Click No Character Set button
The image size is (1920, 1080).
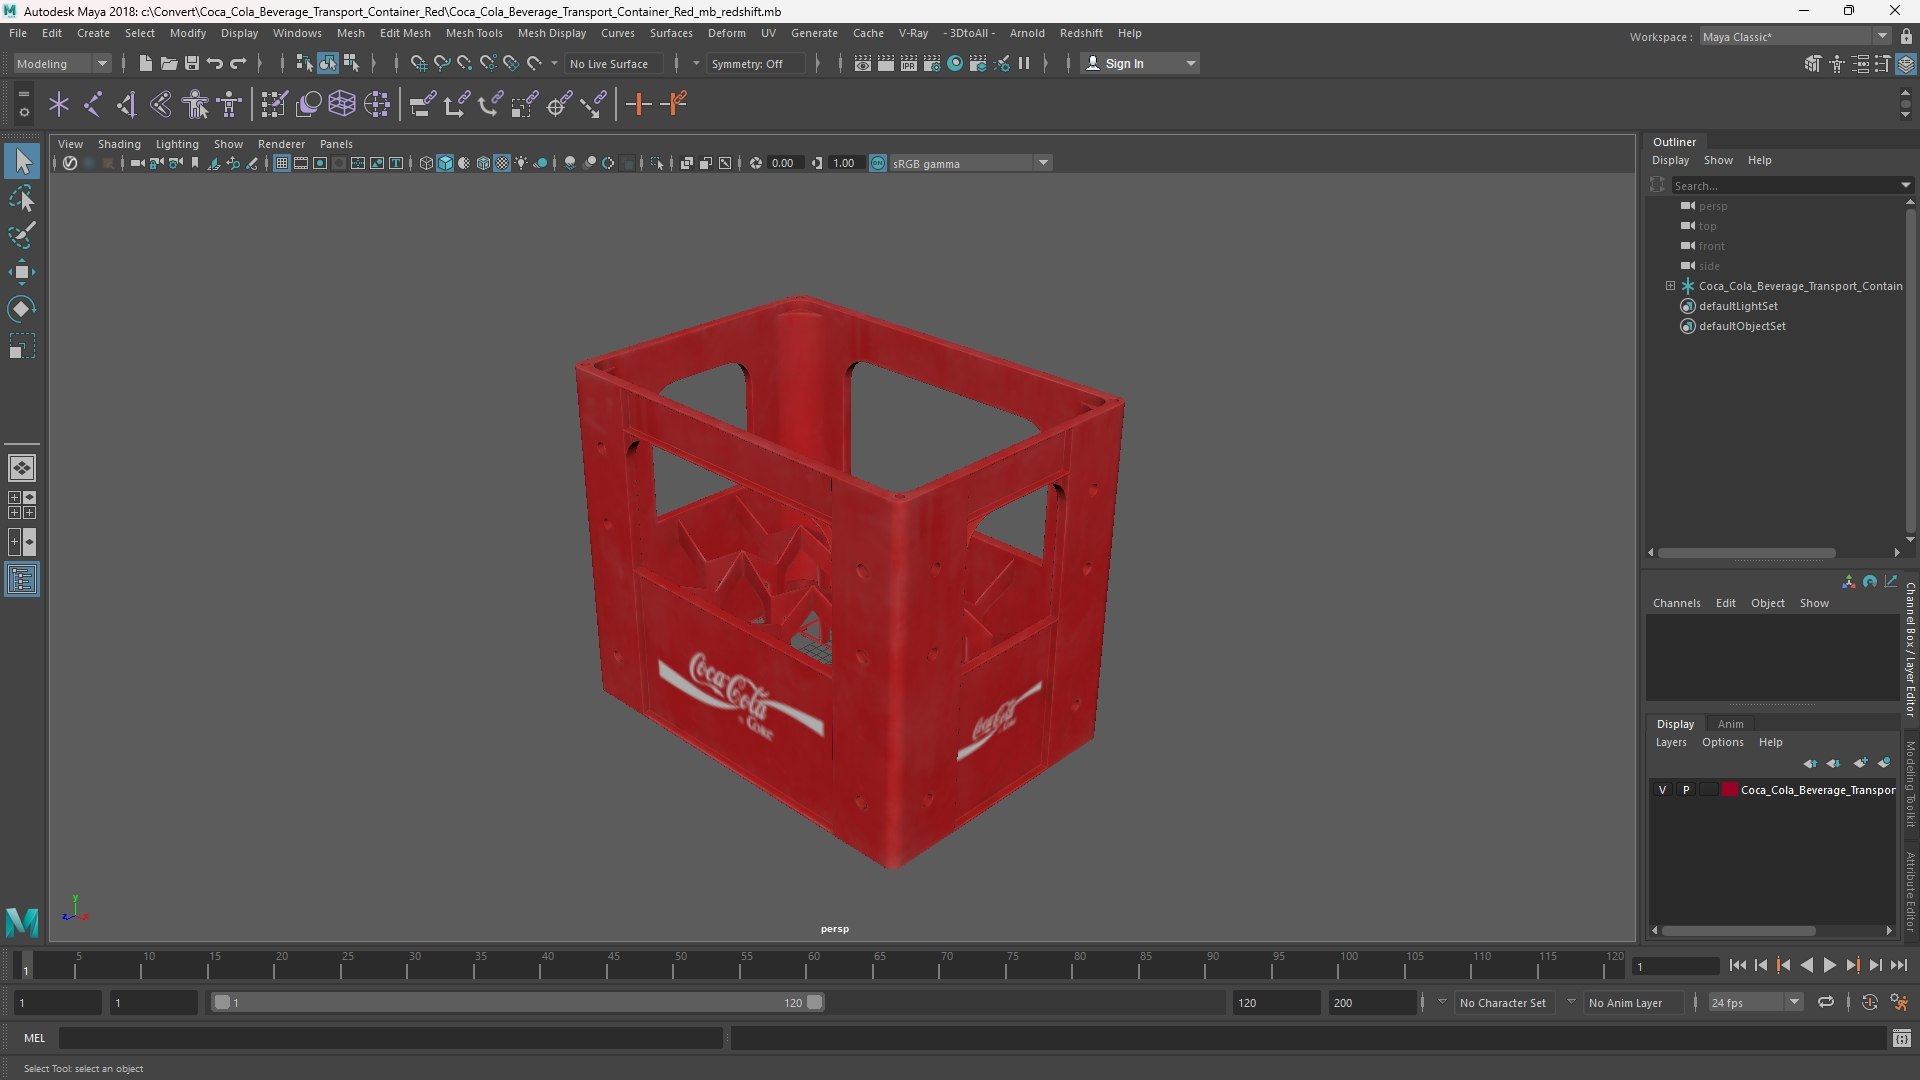(1502, 1002)
